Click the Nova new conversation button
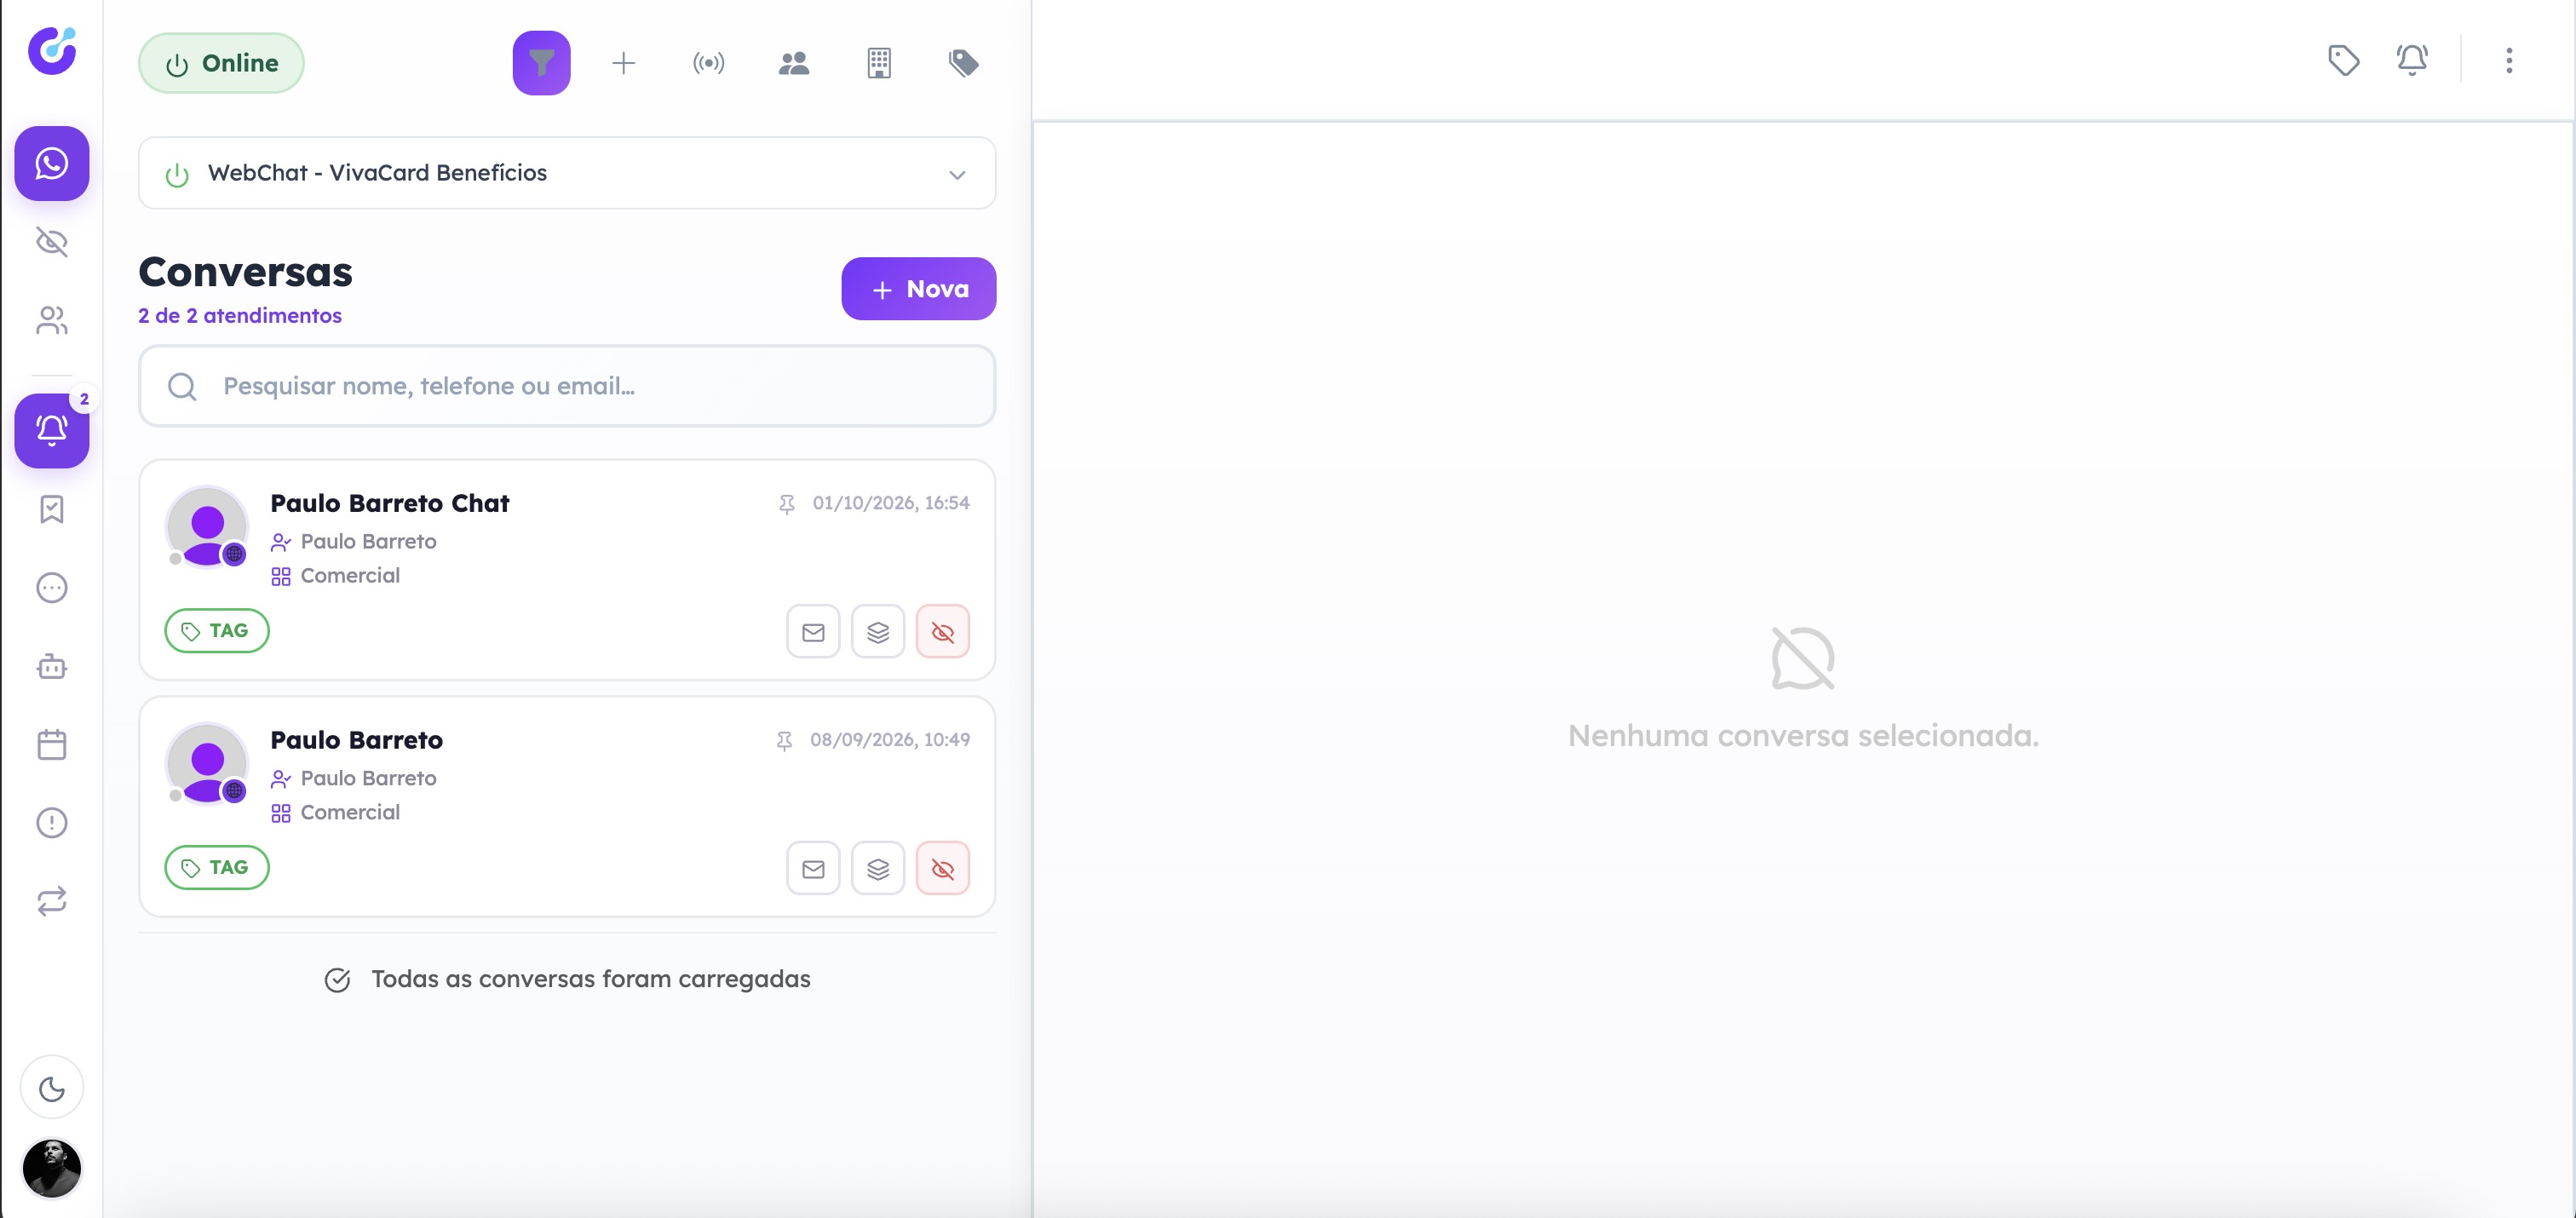 918,289
